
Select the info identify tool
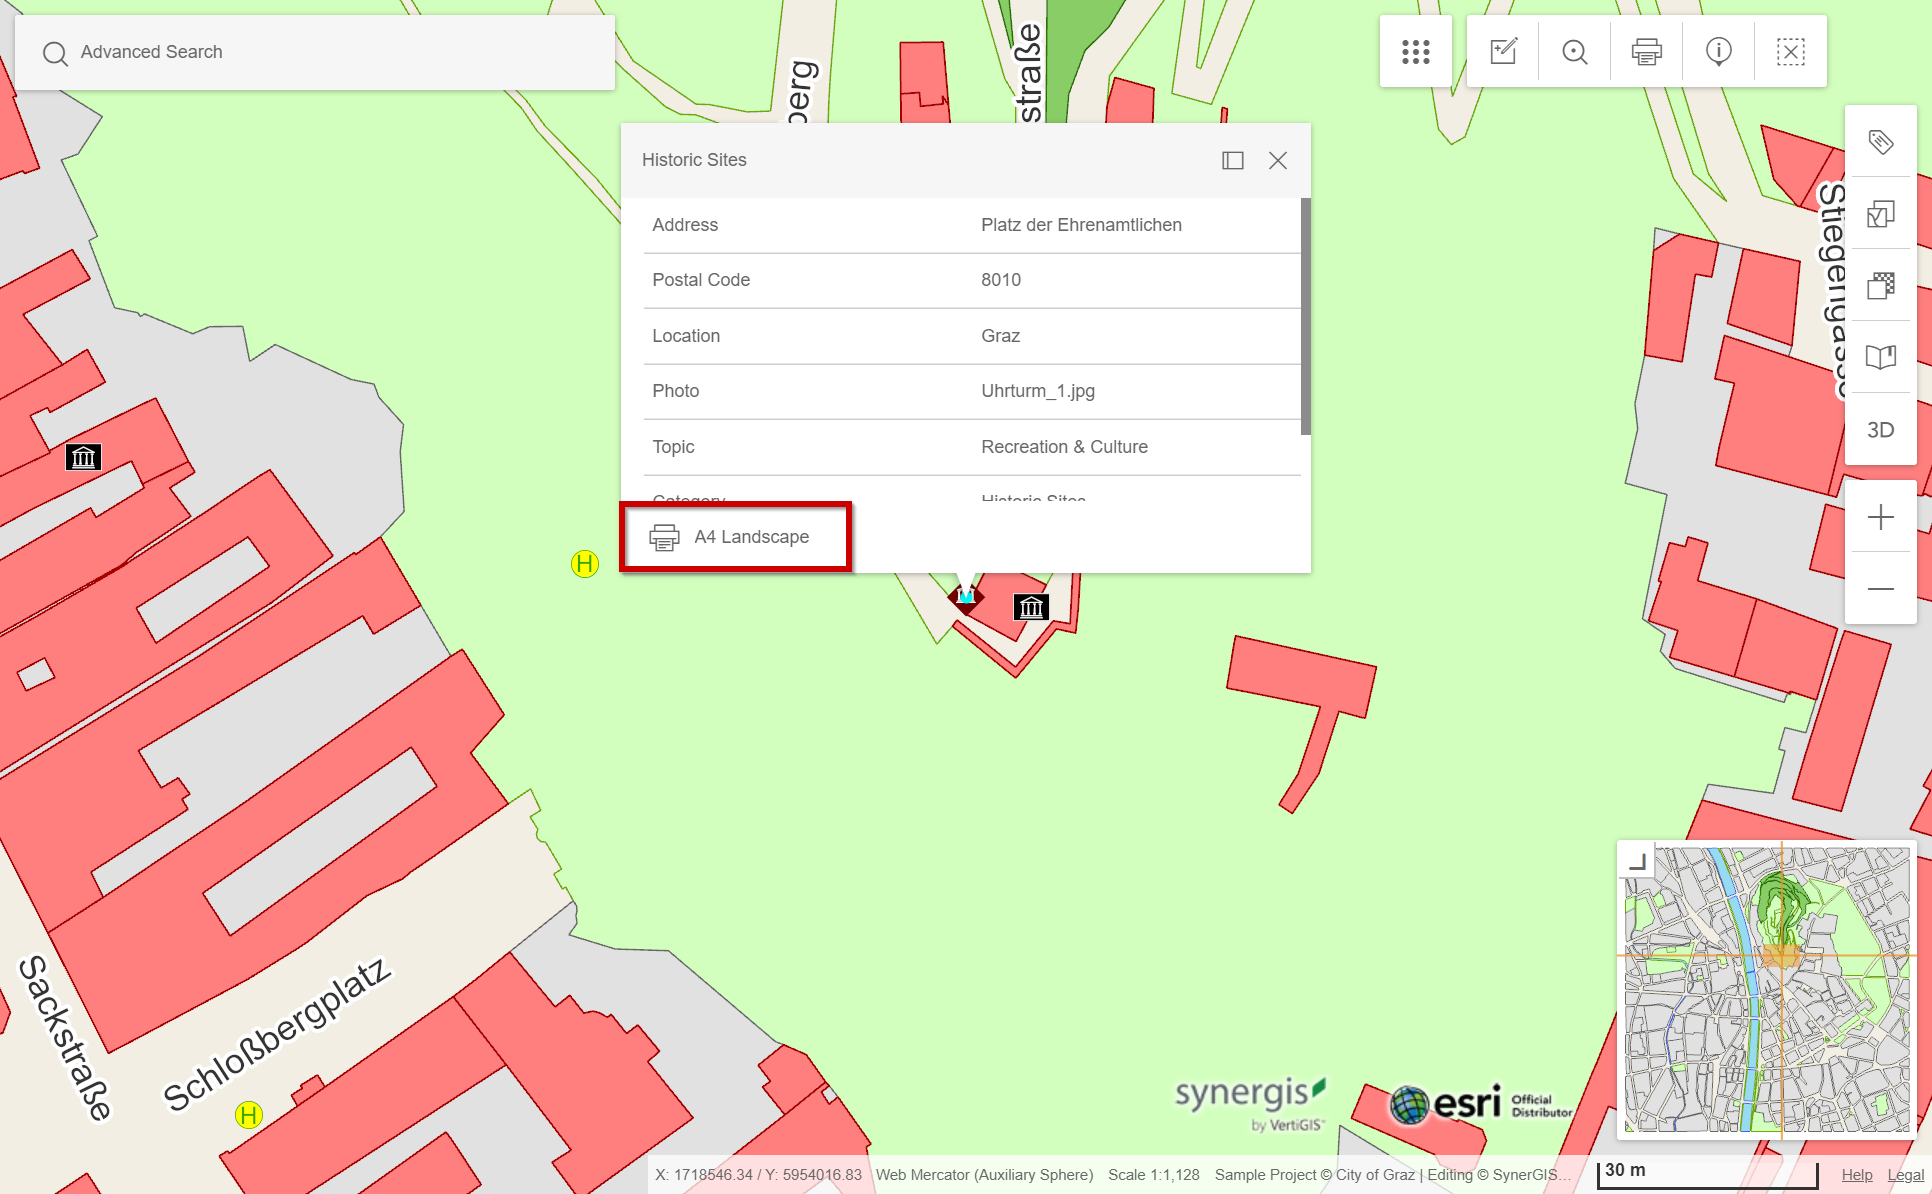[1718, 51]
